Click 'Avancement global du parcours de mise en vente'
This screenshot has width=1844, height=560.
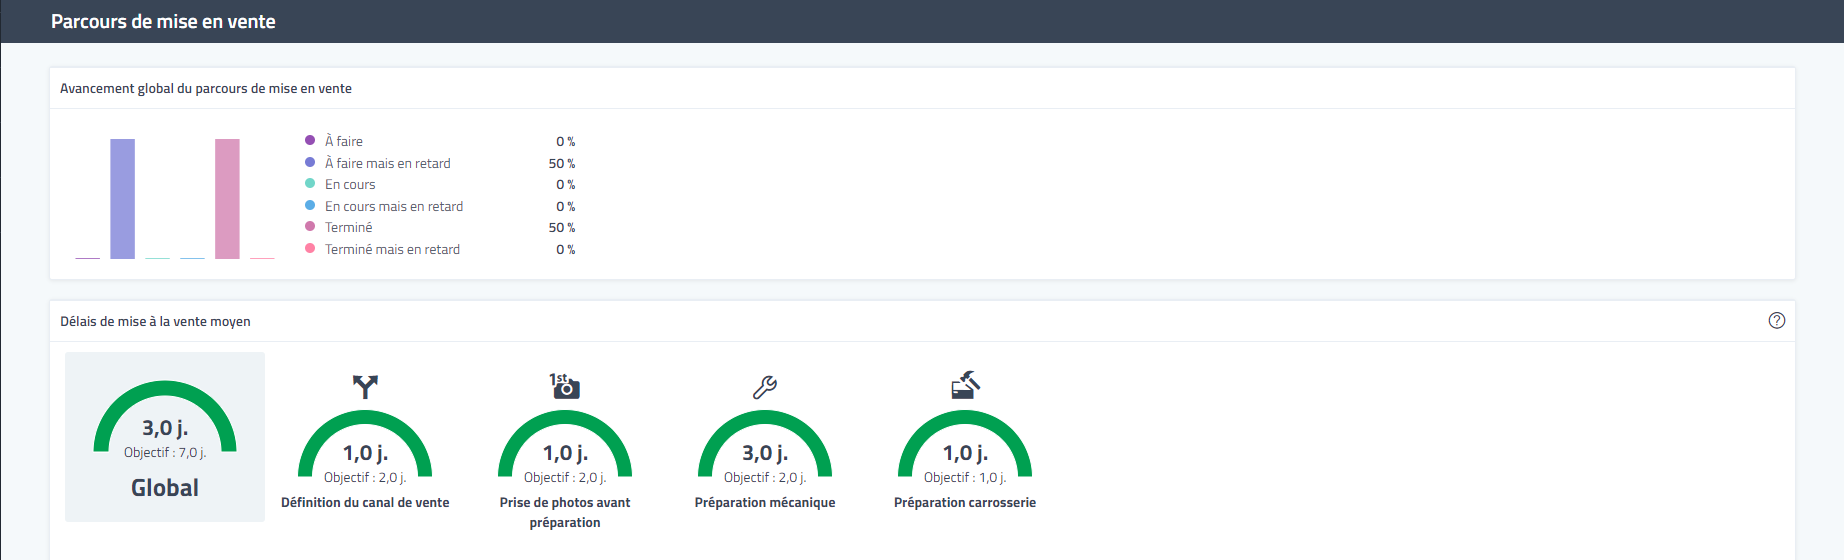(206, 88)
